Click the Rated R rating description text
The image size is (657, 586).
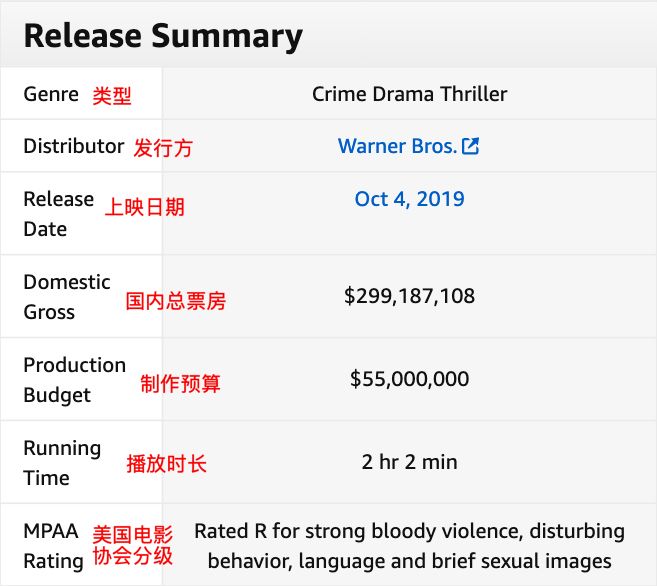(x=409, y=545)
